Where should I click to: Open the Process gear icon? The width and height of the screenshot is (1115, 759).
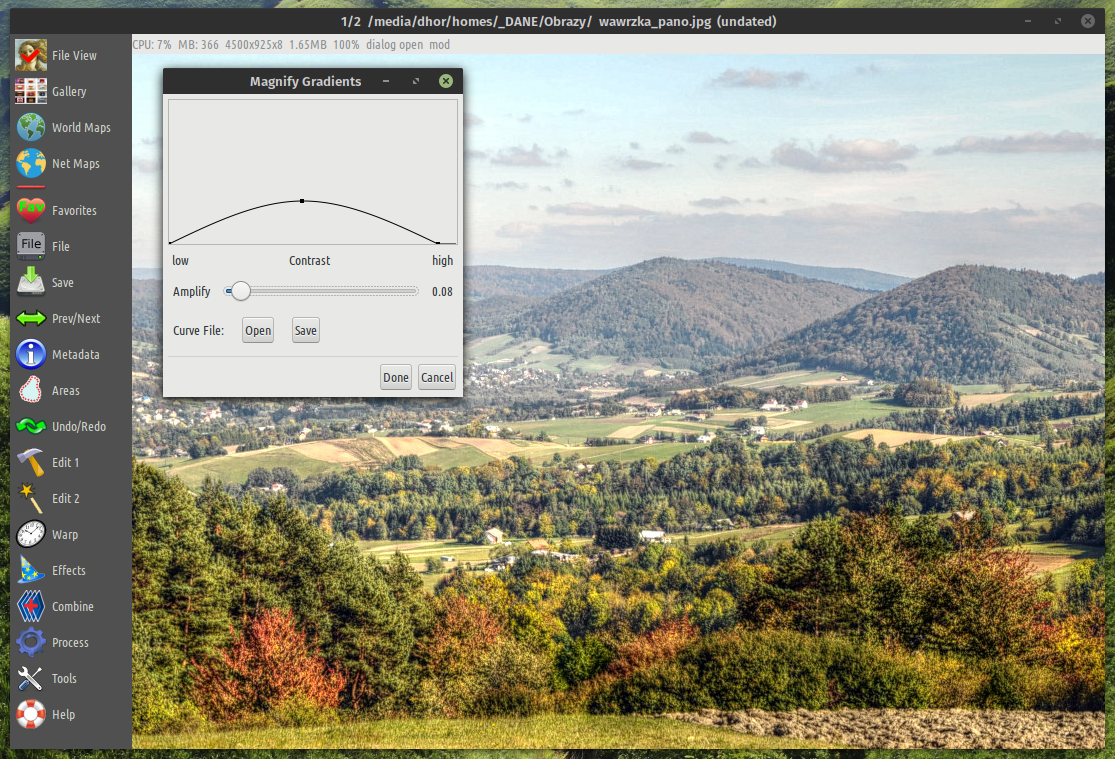click(x=31, y=642)
